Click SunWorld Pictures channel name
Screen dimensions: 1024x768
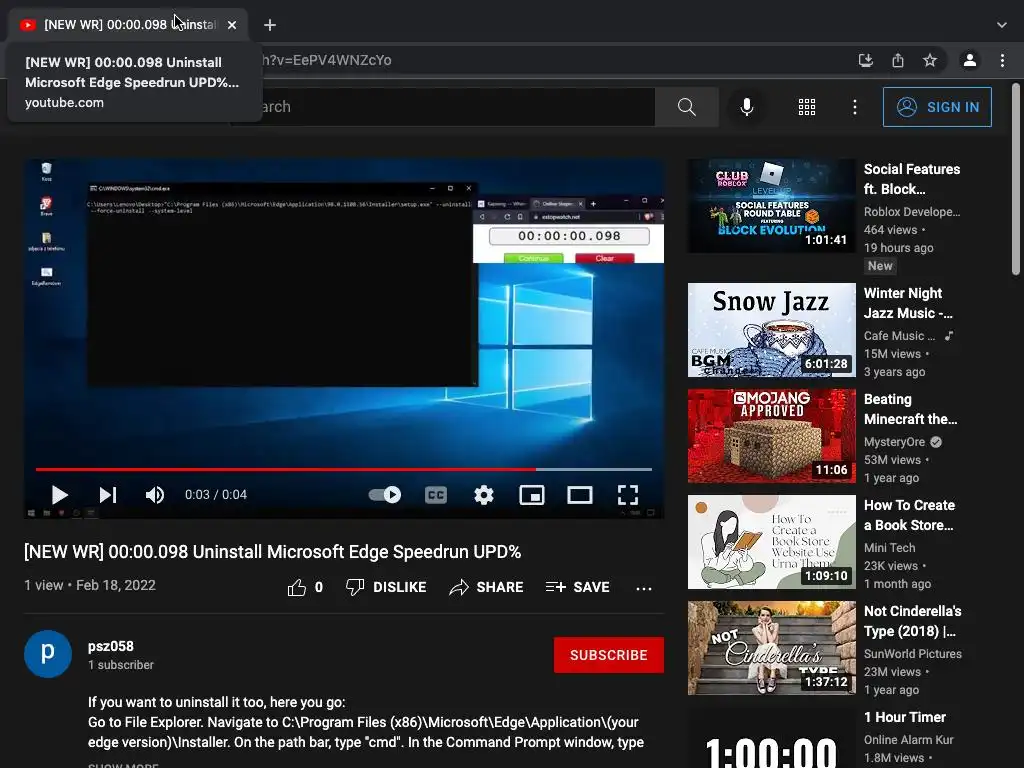pyautogui.click(x=913, y=654)
